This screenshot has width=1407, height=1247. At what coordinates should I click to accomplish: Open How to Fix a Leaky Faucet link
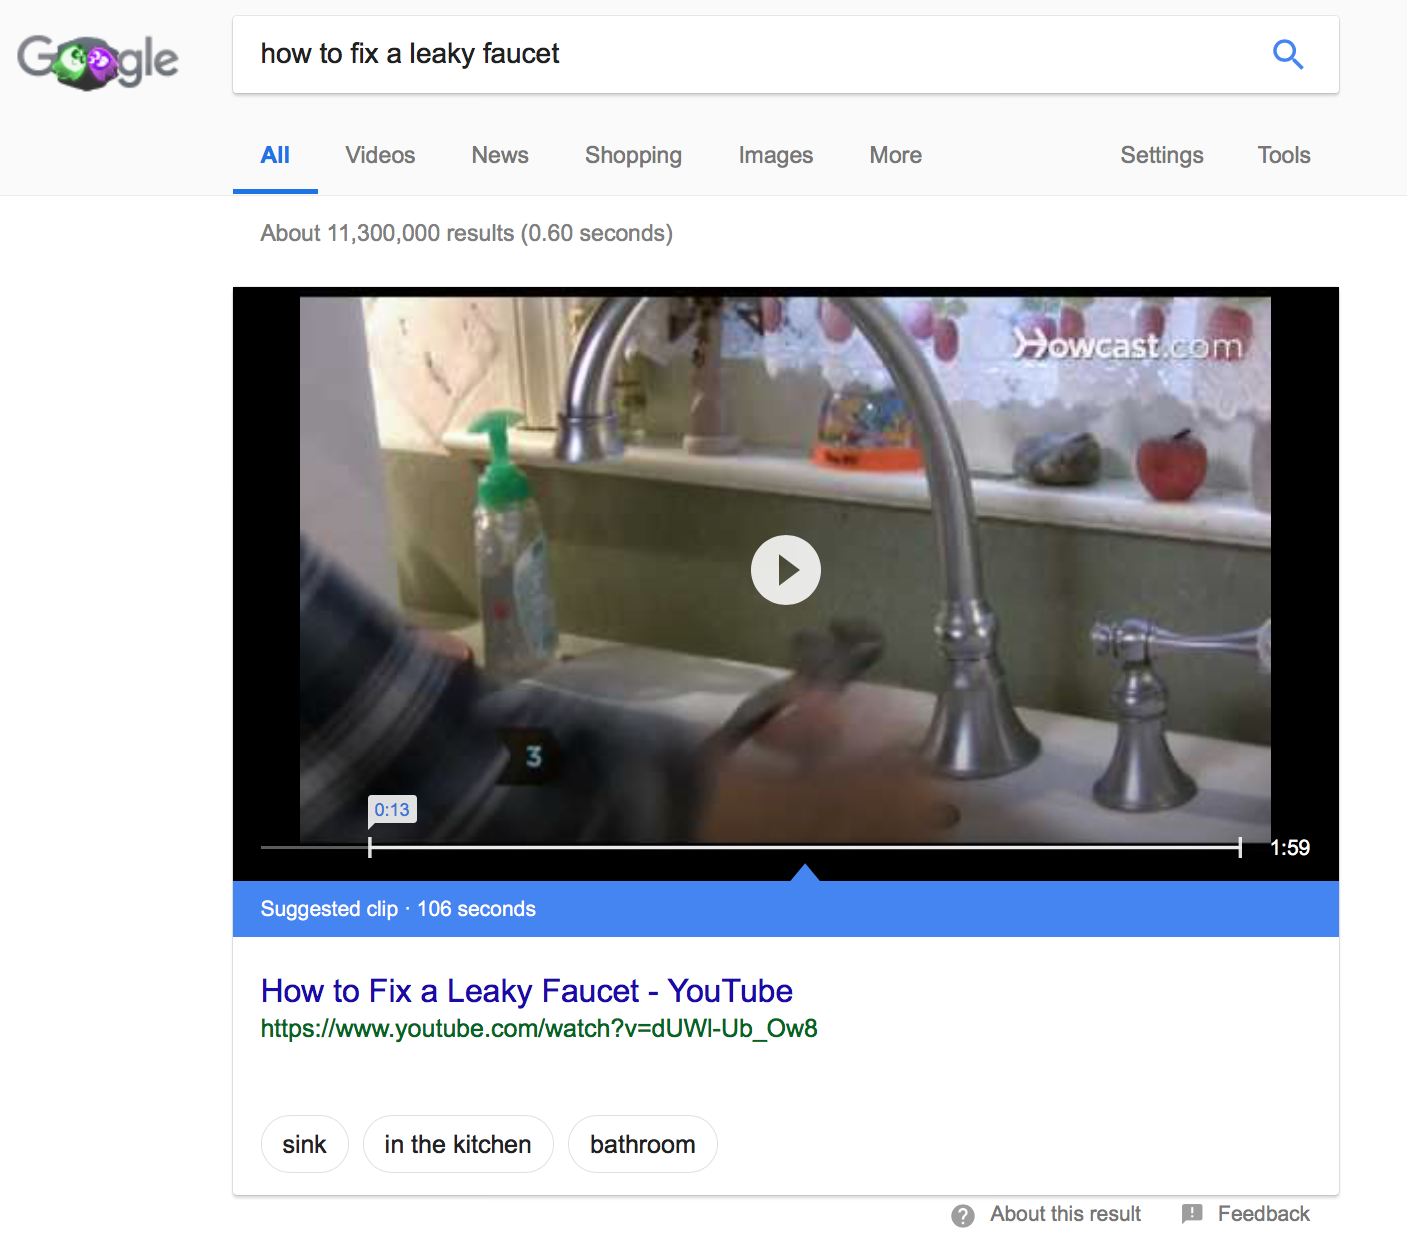(x=526, y=991)
